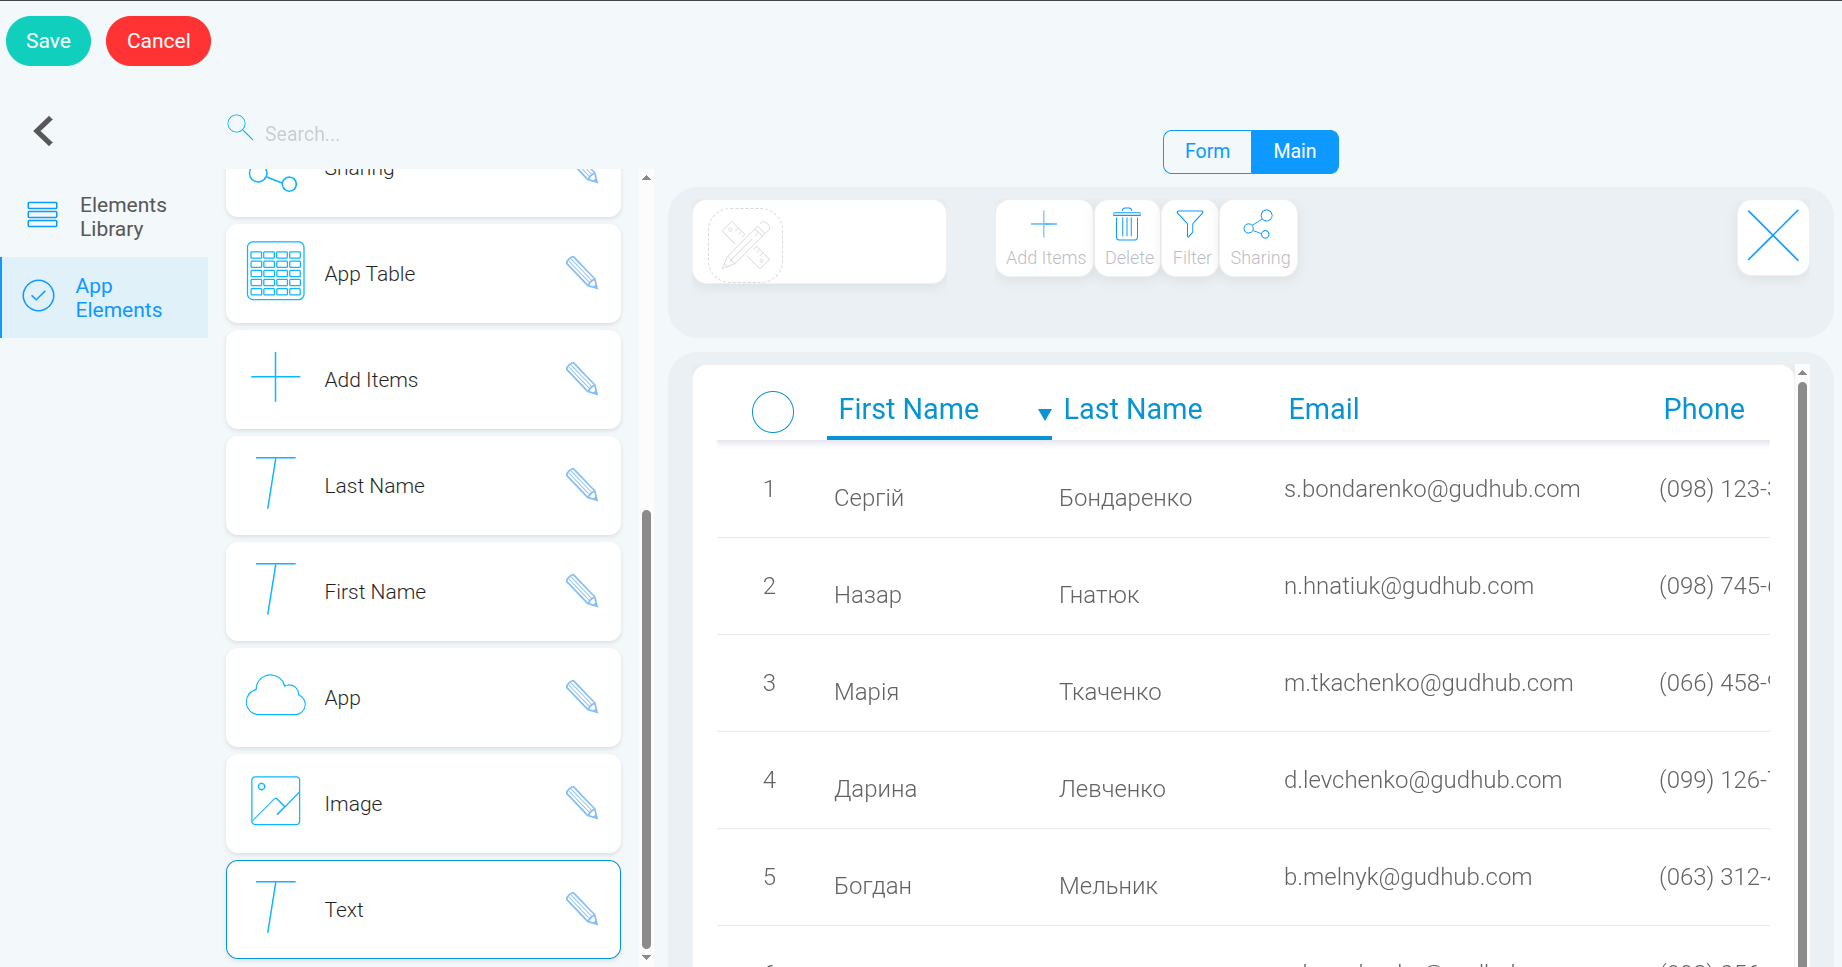Edit the First Name element via pencil
Image resolution: width=1842 pixels, height=967 pixels.
click(582, 591)
